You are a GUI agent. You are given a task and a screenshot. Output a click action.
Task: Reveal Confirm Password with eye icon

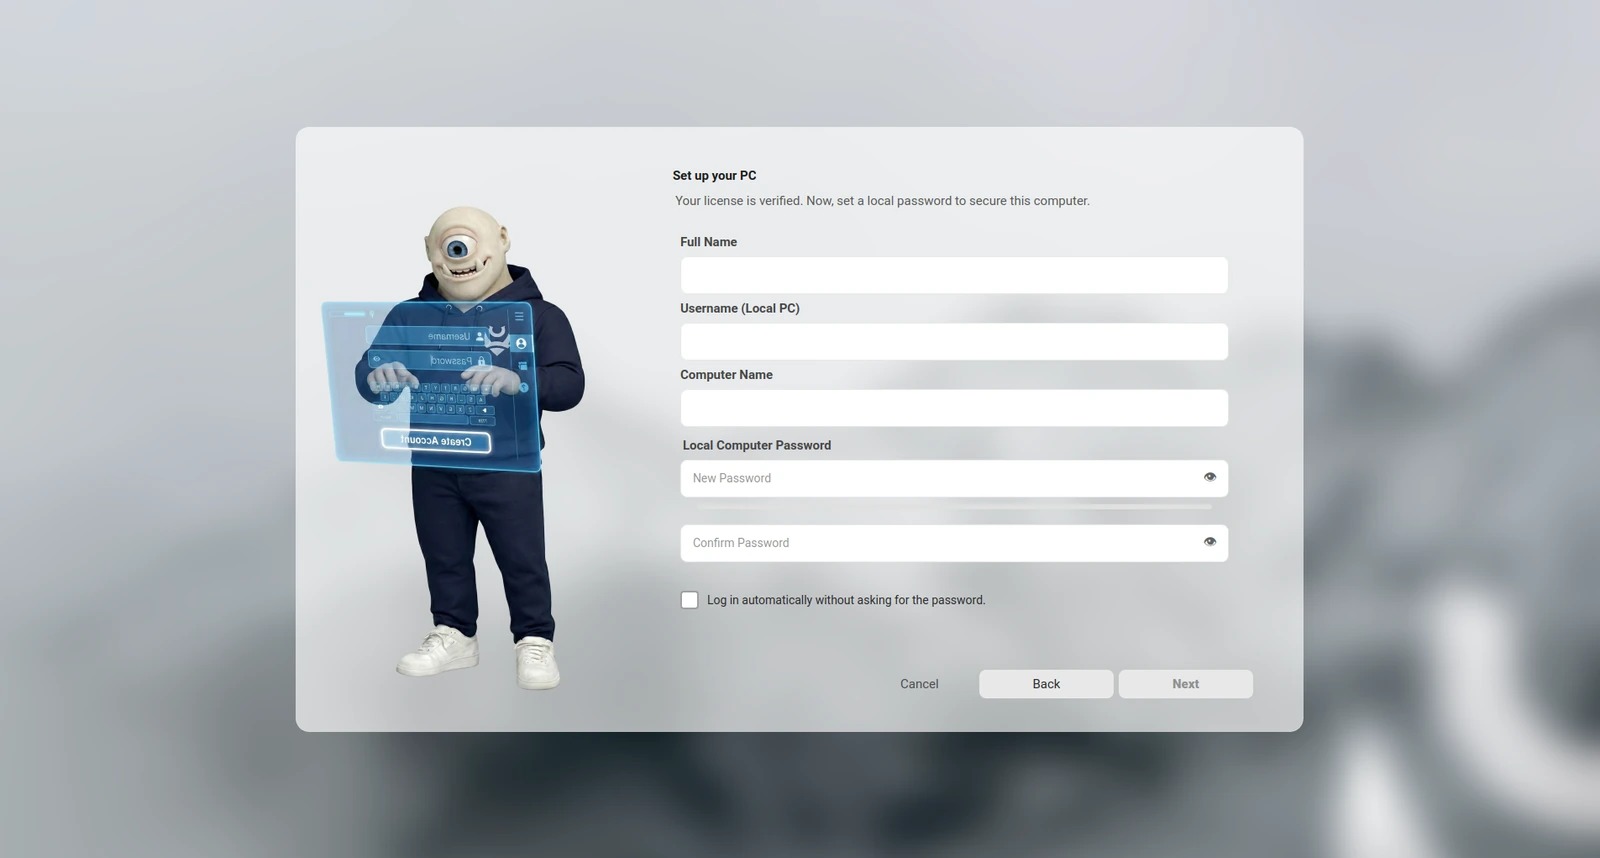pos(1210,542)
